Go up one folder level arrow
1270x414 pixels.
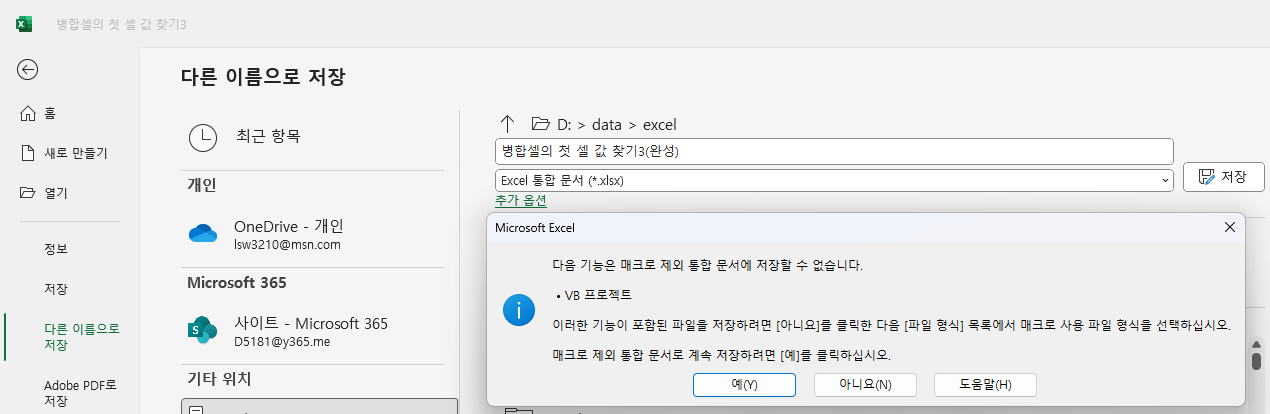point(507,124)
